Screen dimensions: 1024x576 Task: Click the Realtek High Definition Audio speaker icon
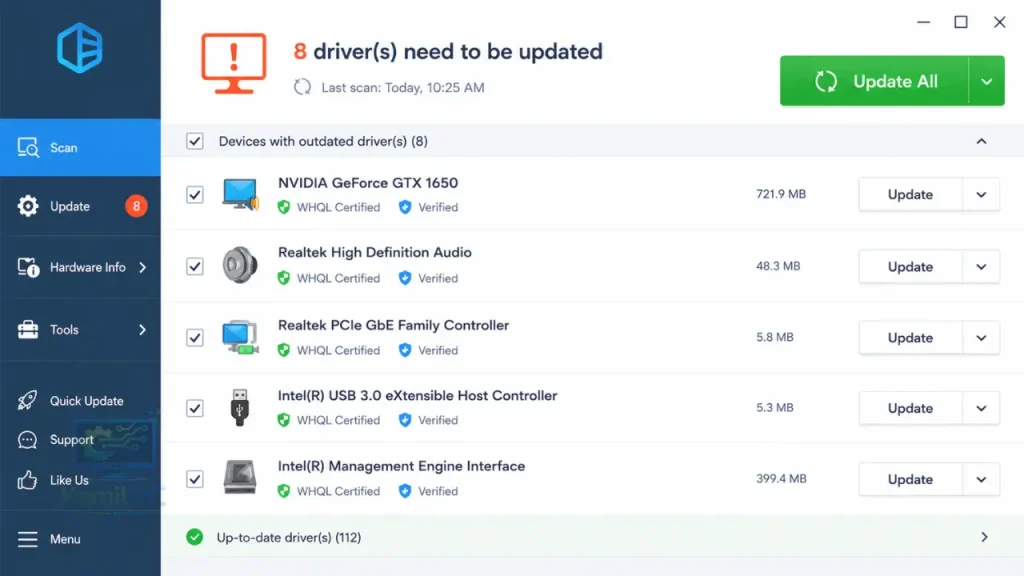pos(240,265)
